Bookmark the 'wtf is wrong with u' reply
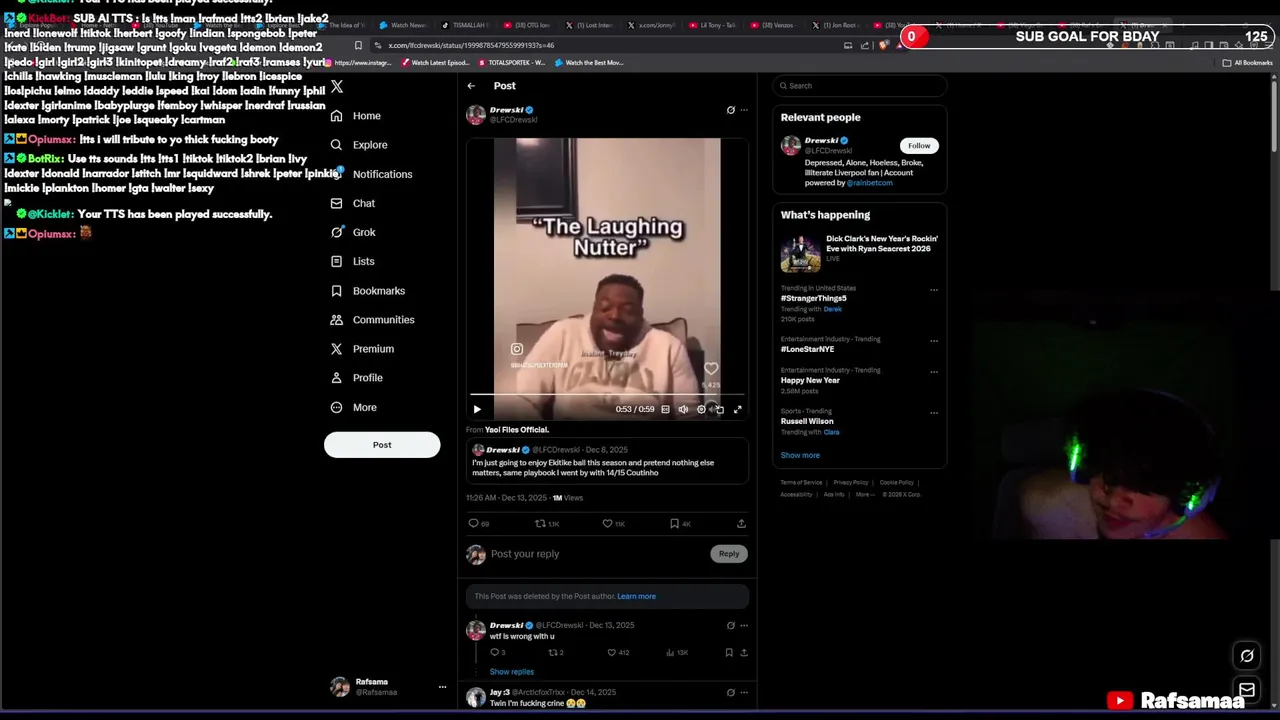This screenshot has width=1280, height=720. tap(729, 653)
